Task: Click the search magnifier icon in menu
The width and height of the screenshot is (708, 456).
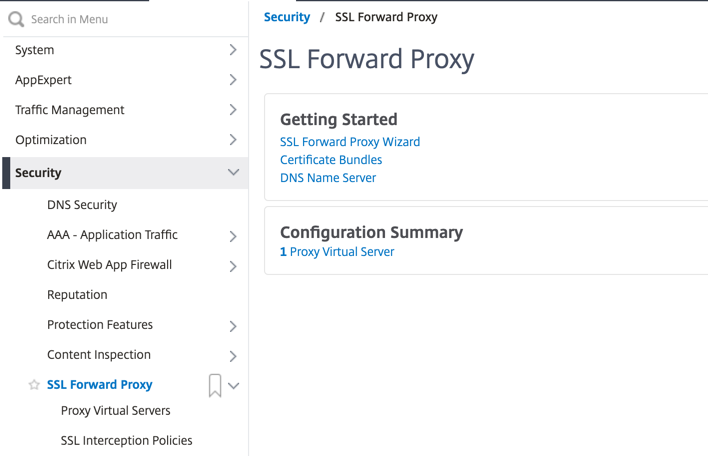Action: click(x=16, y=19)
